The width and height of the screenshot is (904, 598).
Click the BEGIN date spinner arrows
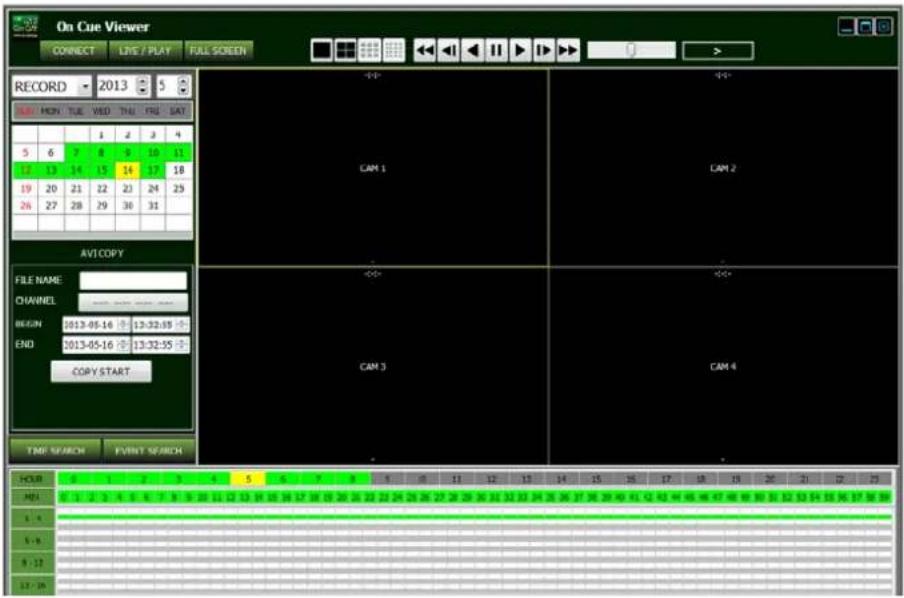123,325
